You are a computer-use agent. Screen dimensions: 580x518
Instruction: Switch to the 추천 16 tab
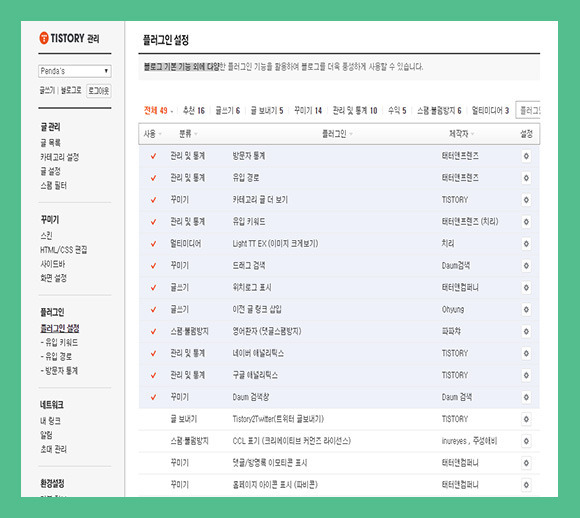(x=194, y=110)
